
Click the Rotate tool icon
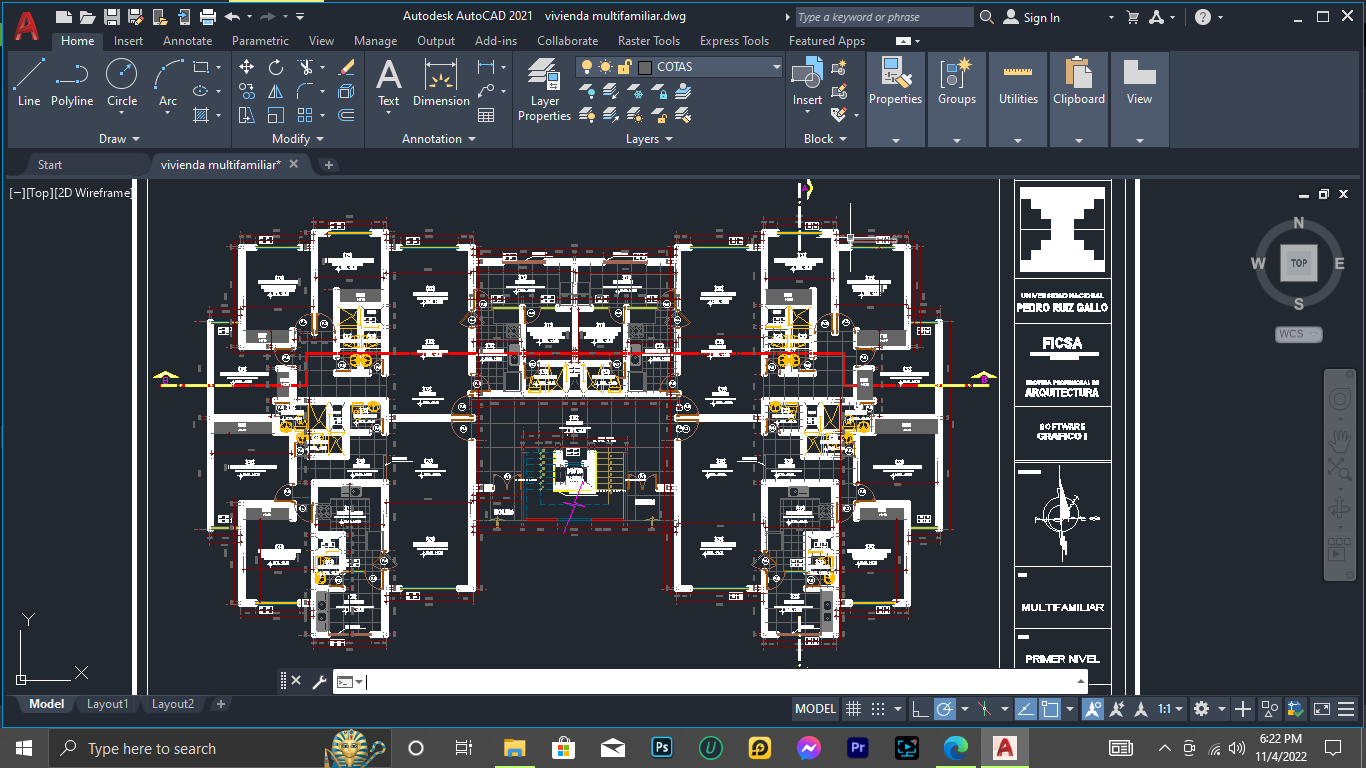click(x=276, y=67)
